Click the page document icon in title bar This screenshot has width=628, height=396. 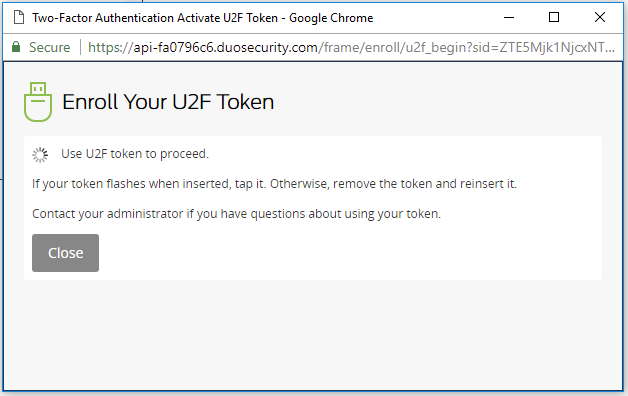[18, 18]
